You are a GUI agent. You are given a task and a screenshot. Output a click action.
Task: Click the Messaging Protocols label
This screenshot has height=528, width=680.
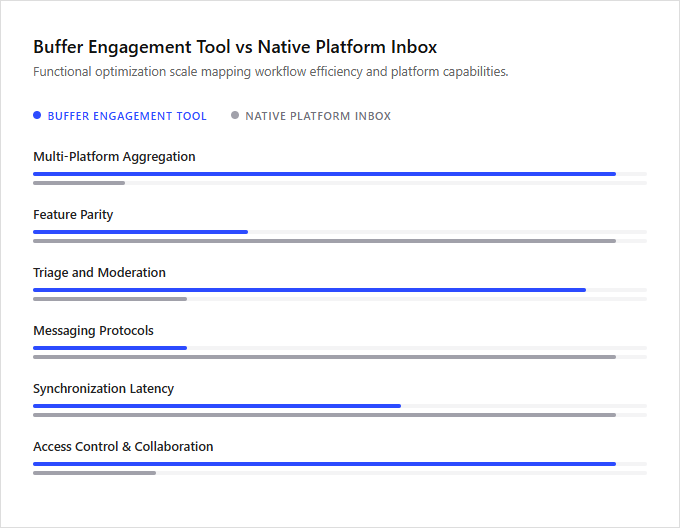pos(93,331)
